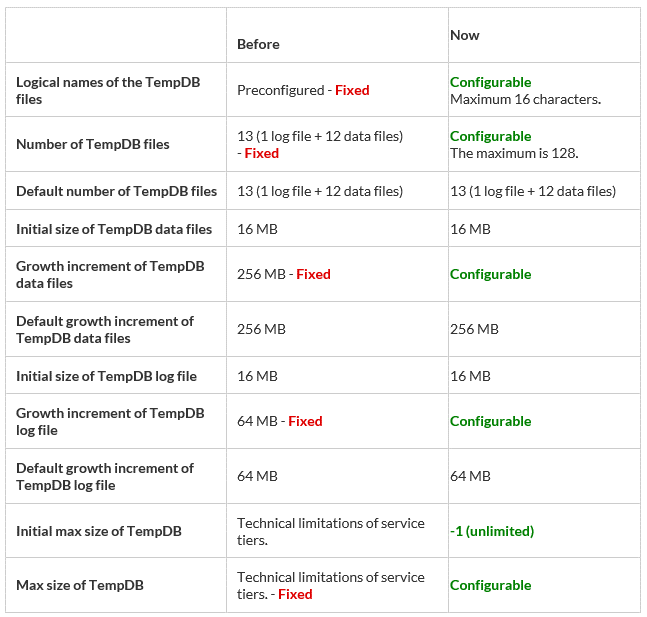Viewport: 647px width, 617px height.
Task: Click 'Max size of TempDB' row label
Action: [x=80, y=585]
